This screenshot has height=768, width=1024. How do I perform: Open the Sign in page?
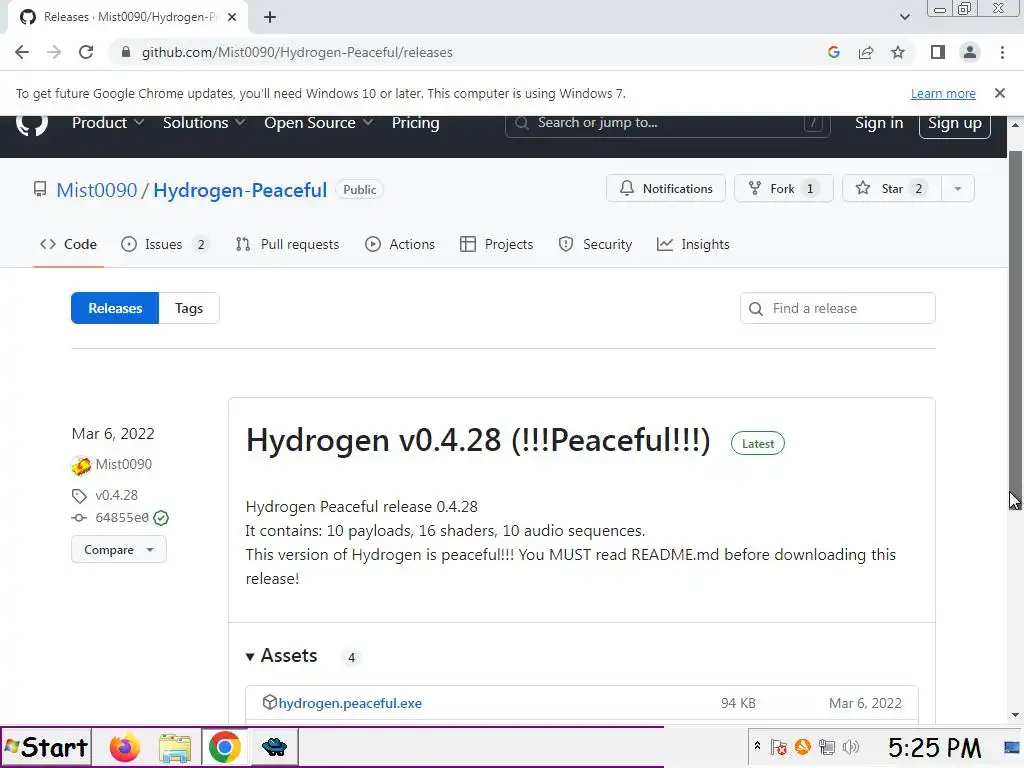point(878,123)
